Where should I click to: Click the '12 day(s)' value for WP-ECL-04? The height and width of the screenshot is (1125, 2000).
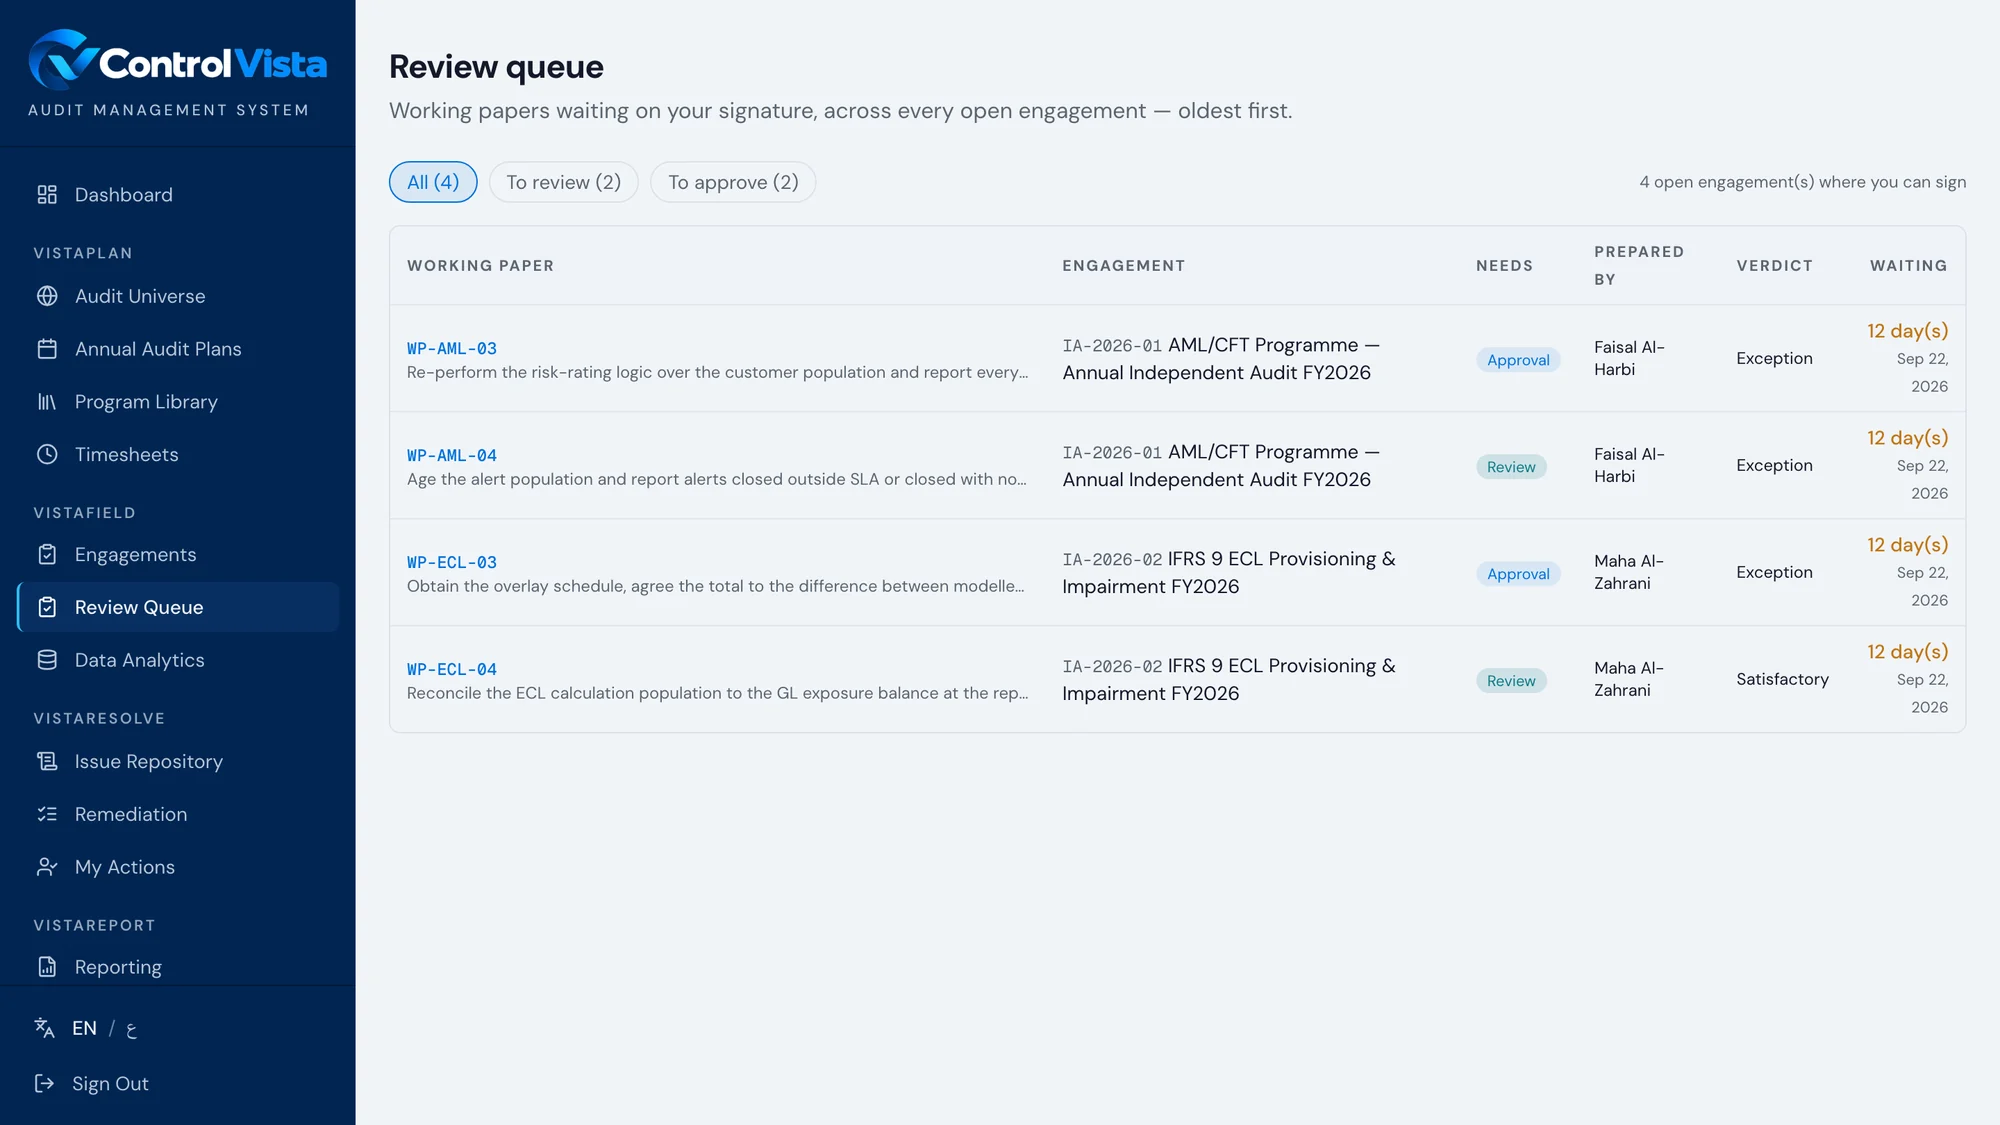1907,652
